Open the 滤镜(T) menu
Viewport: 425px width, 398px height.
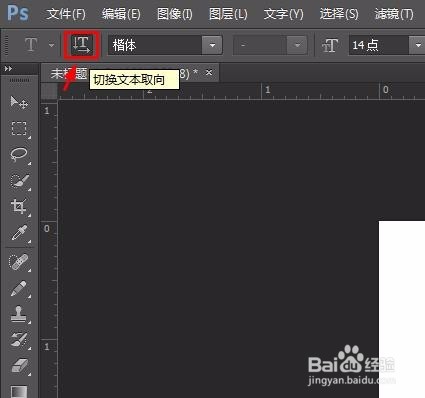394,14
